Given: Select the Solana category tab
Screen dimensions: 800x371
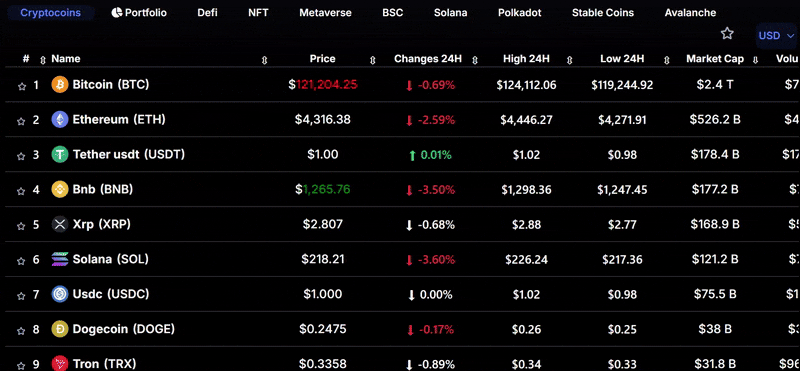Looking at the screenshot, I should (451, 13).
